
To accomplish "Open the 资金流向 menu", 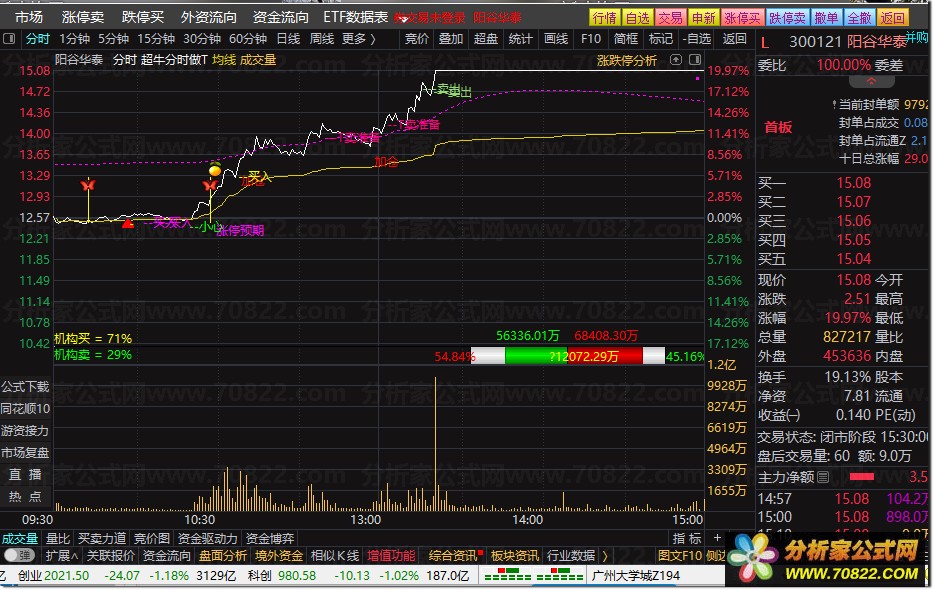I will [x=280, y=18].
